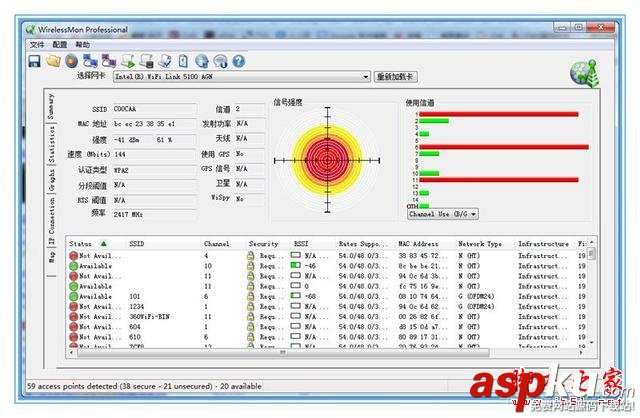640x418 pixels.
Task: Open file with the folder toolbar icon
Action: tap(53, 61)
